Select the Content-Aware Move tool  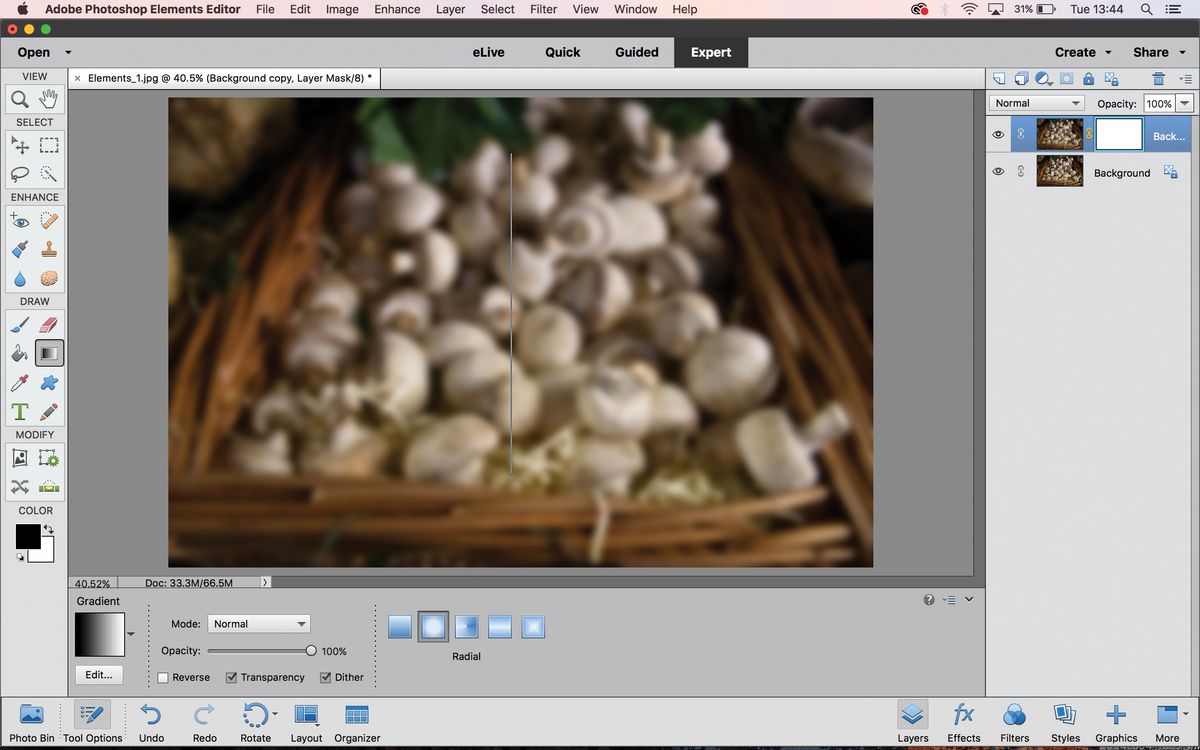[20, 487]
